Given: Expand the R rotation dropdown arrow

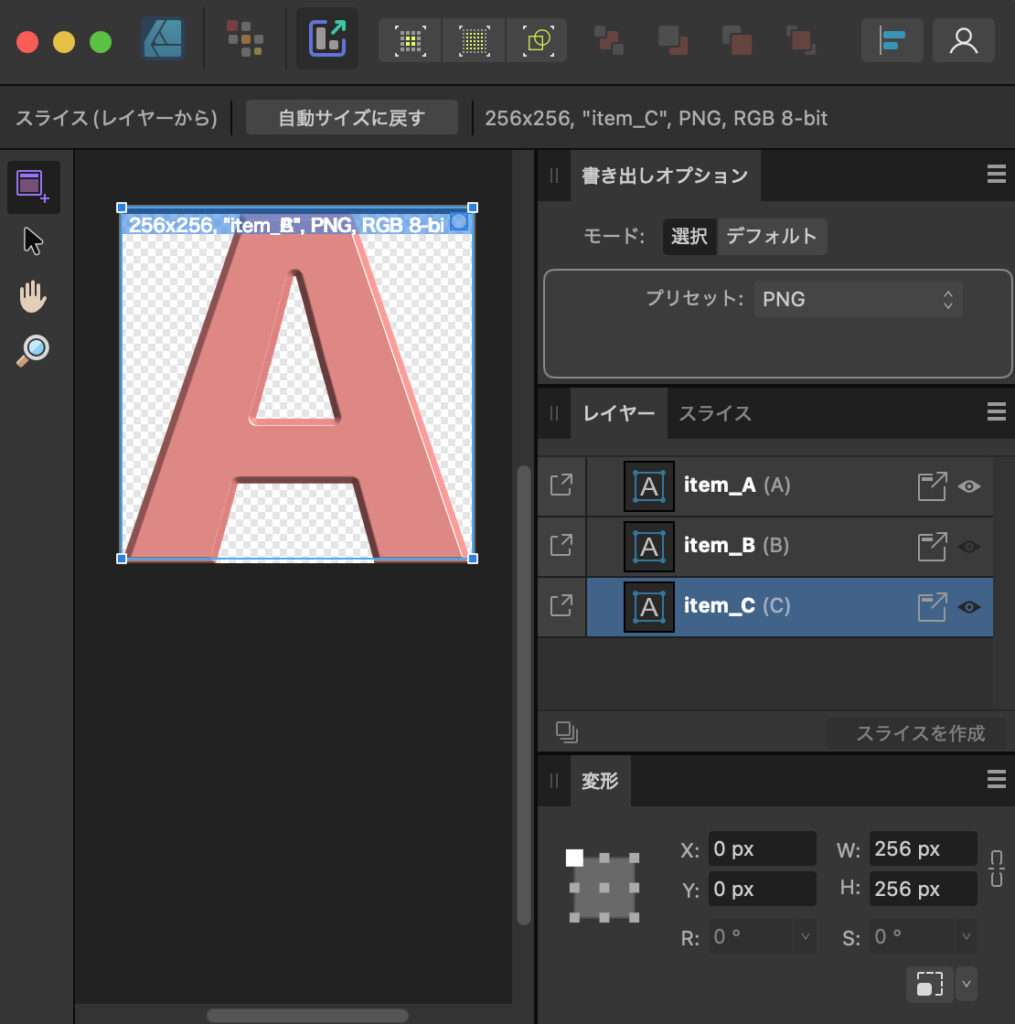Looking at the screenshot, I should point(805,938).
